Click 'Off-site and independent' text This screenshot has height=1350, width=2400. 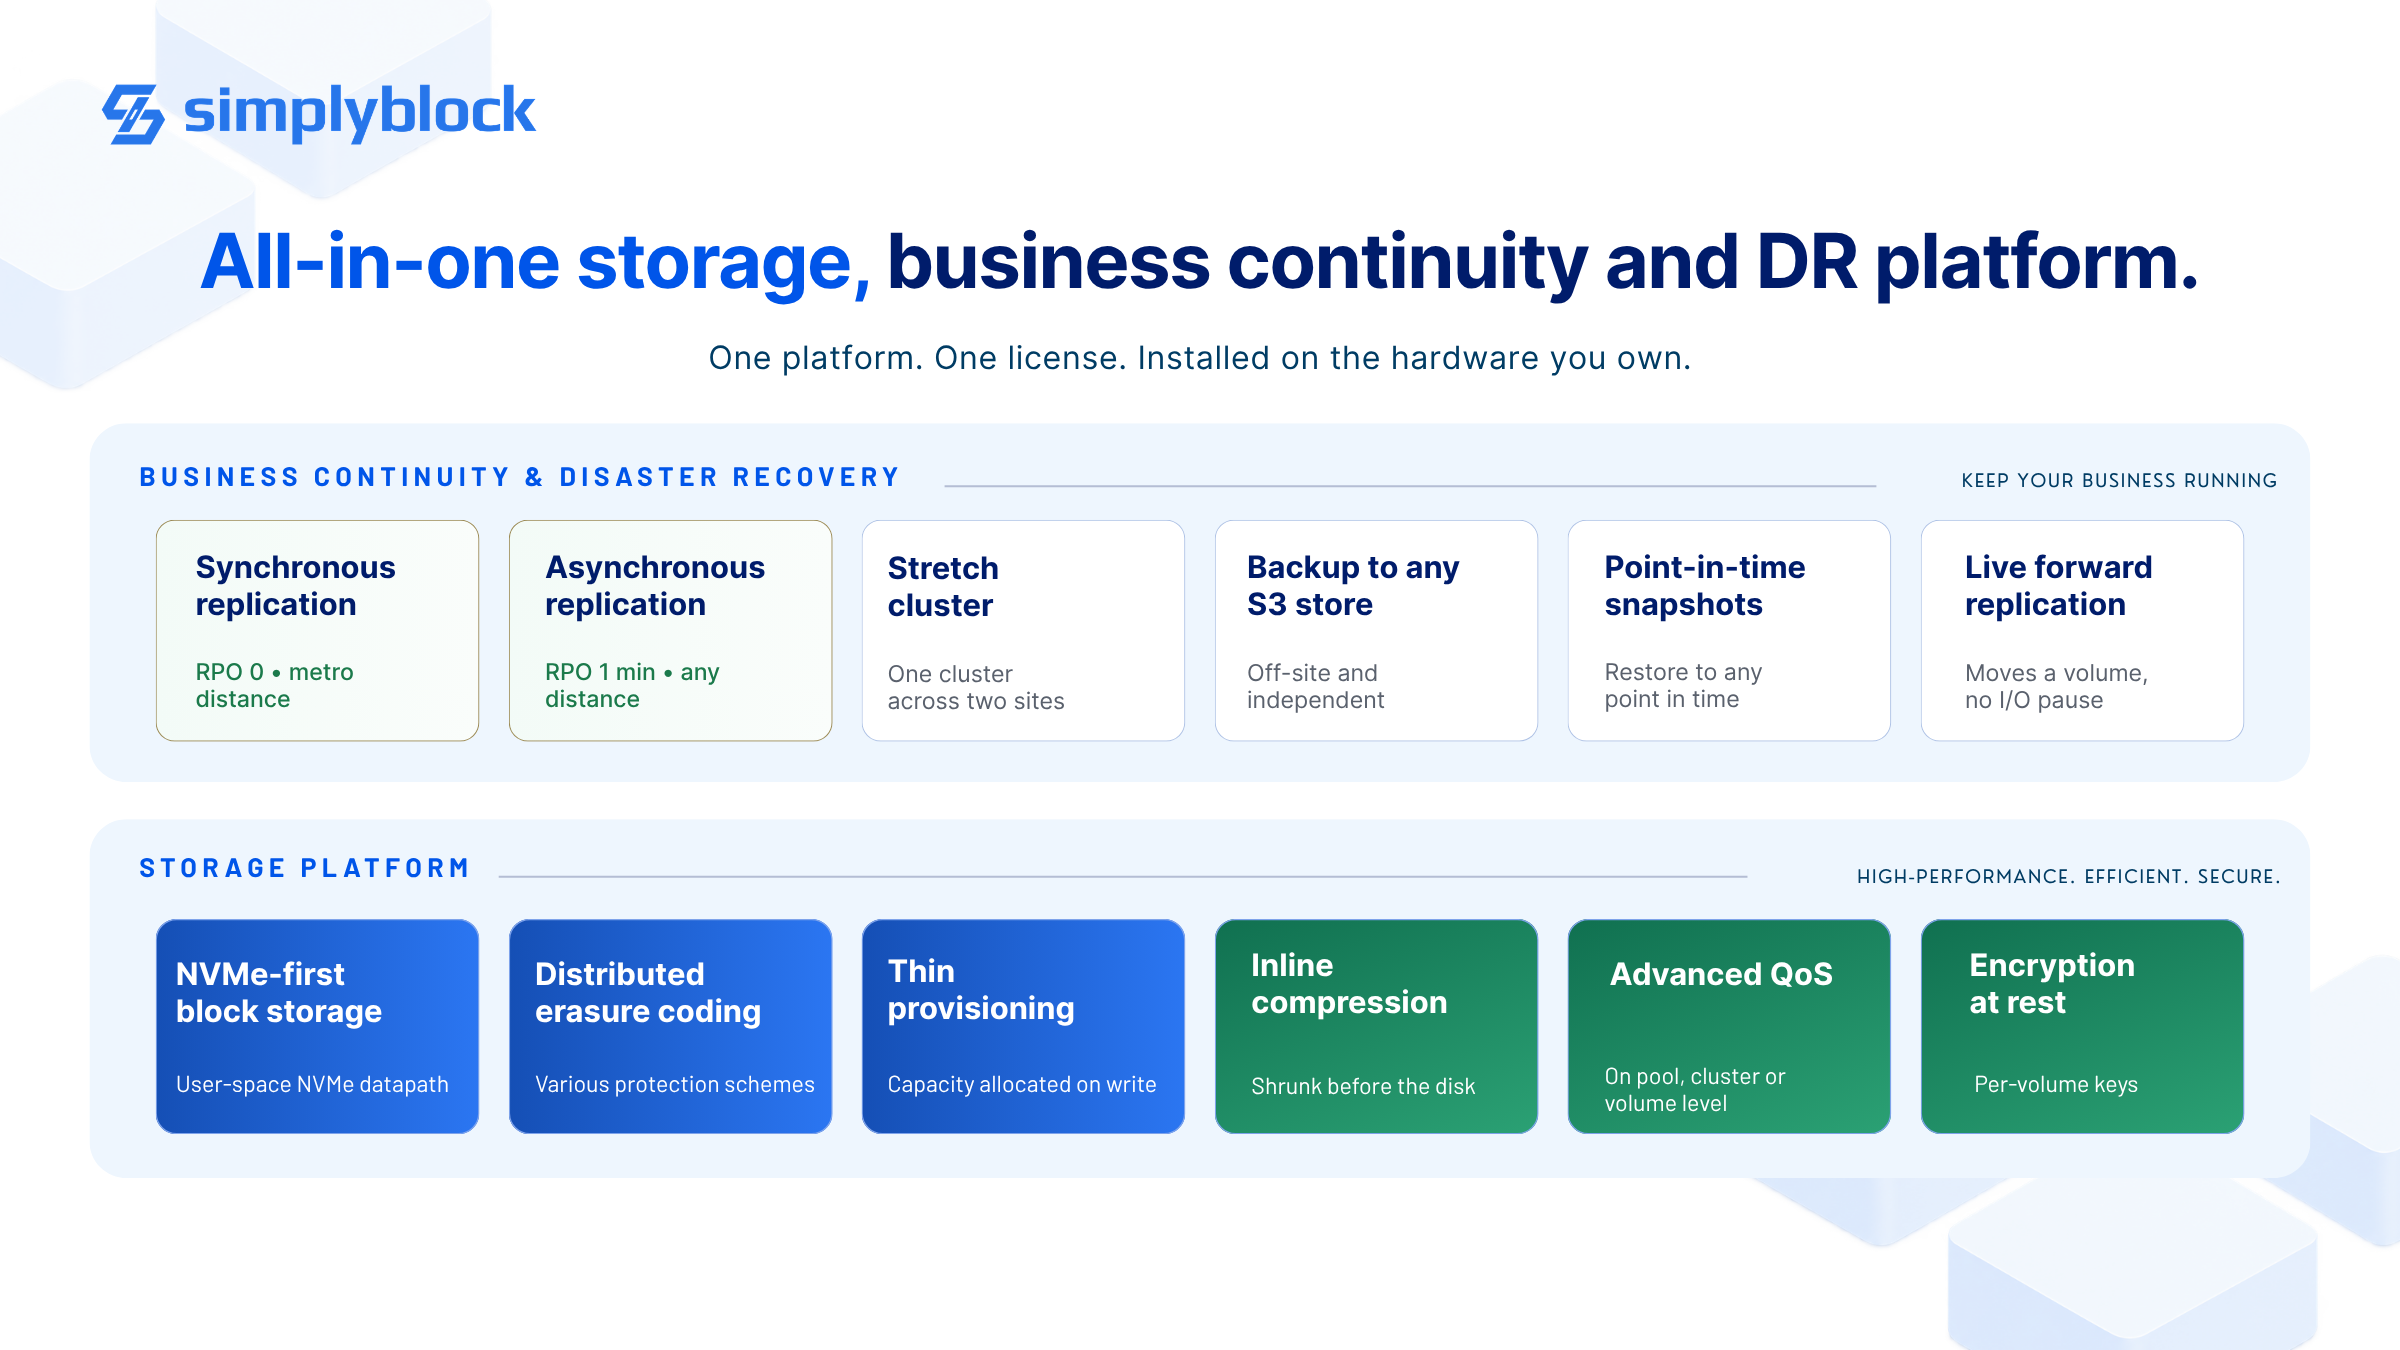coord(1315,687)
